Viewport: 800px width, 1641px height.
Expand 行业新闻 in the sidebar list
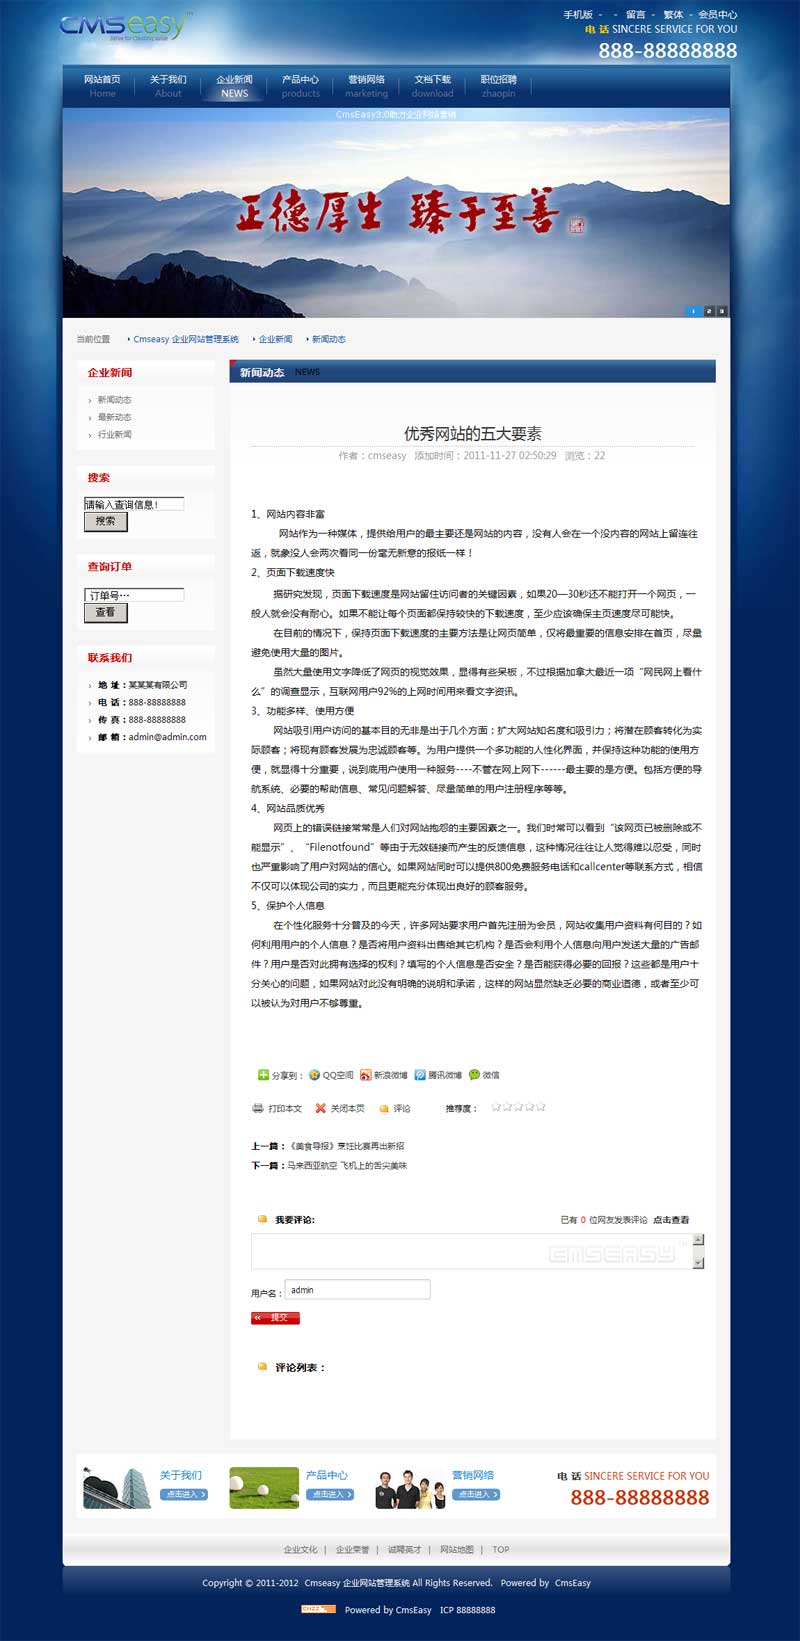[x=114, y=435]
